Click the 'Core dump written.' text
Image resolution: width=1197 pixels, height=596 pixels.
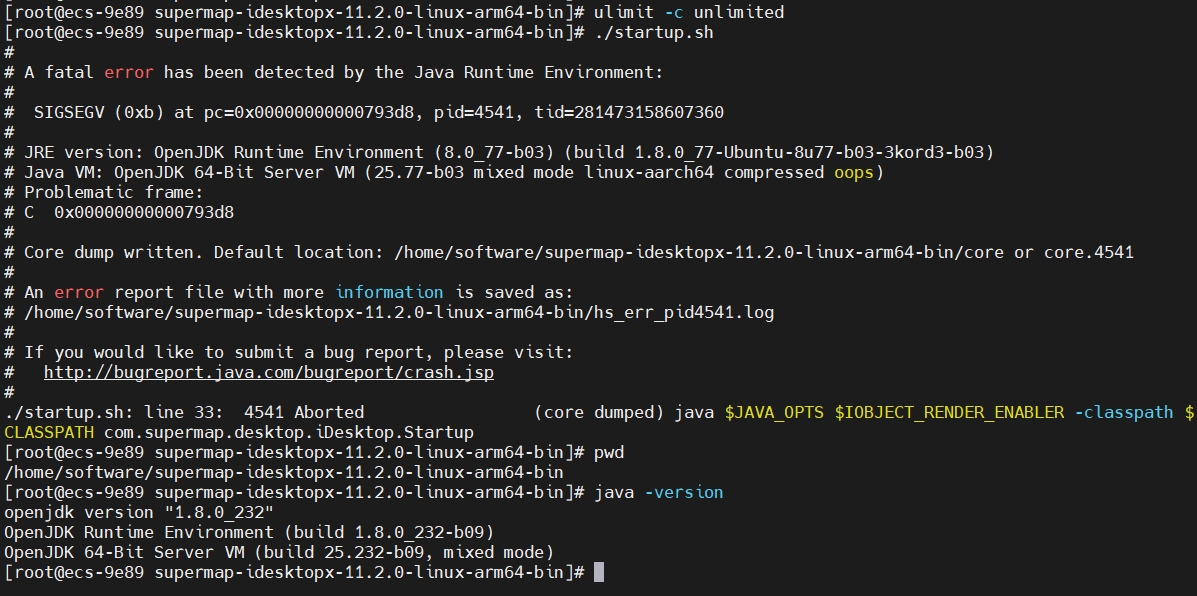pos(114,252)
